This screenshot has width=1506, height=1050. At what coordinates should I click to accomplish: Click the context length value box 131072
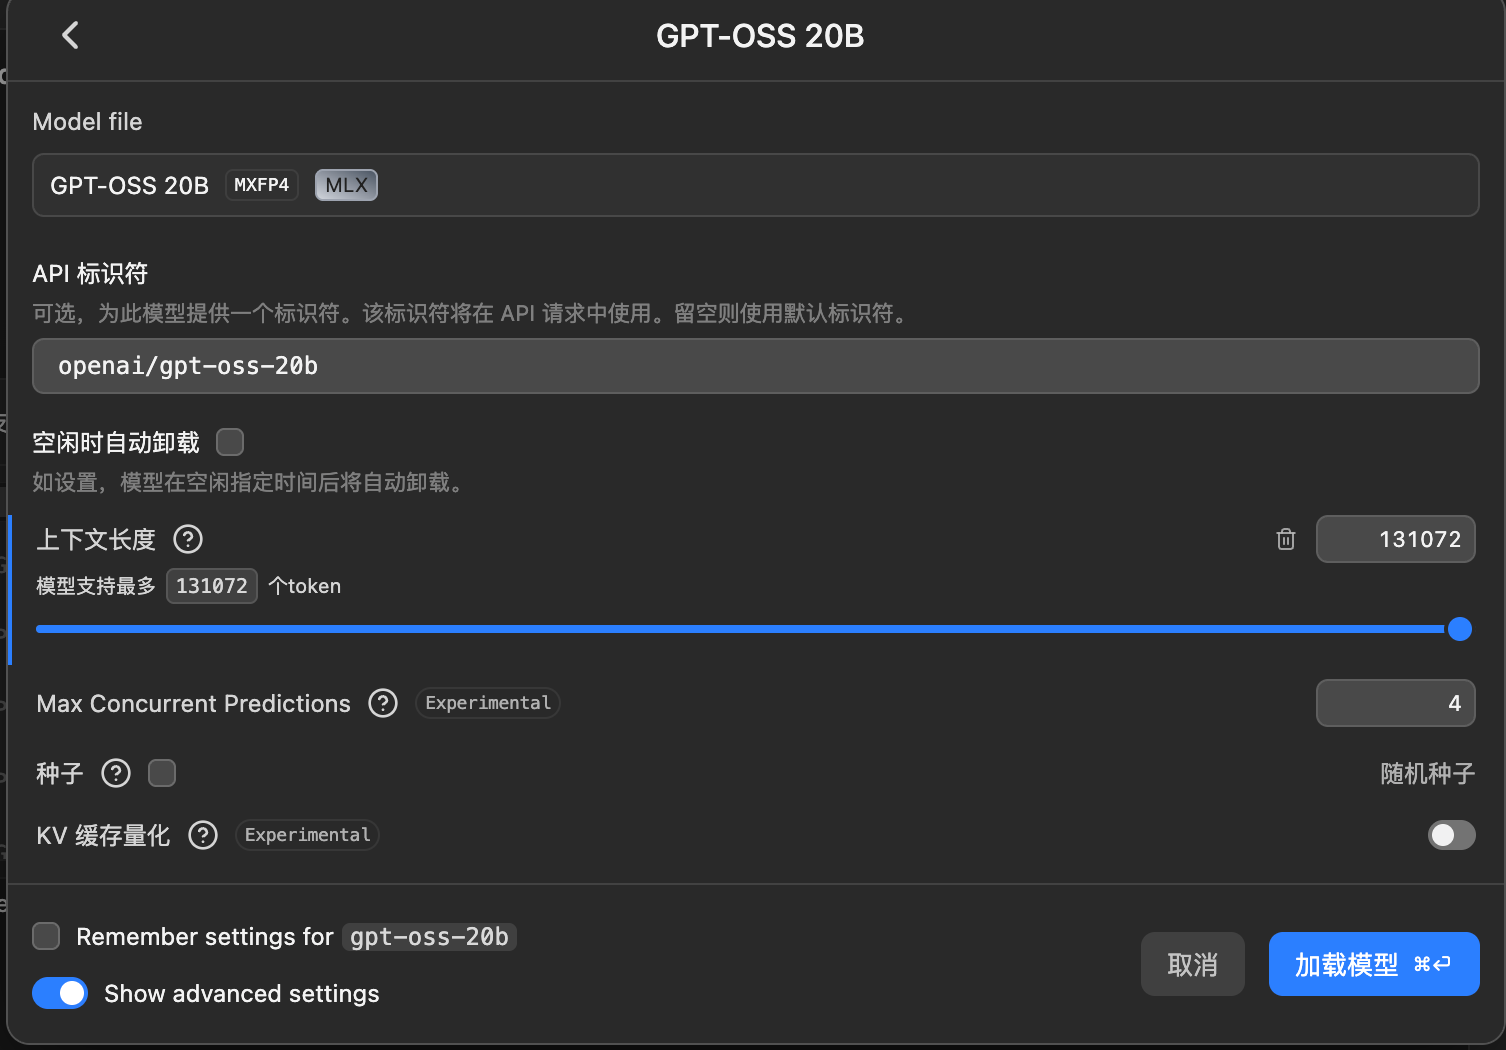(x=1395, y=540)
